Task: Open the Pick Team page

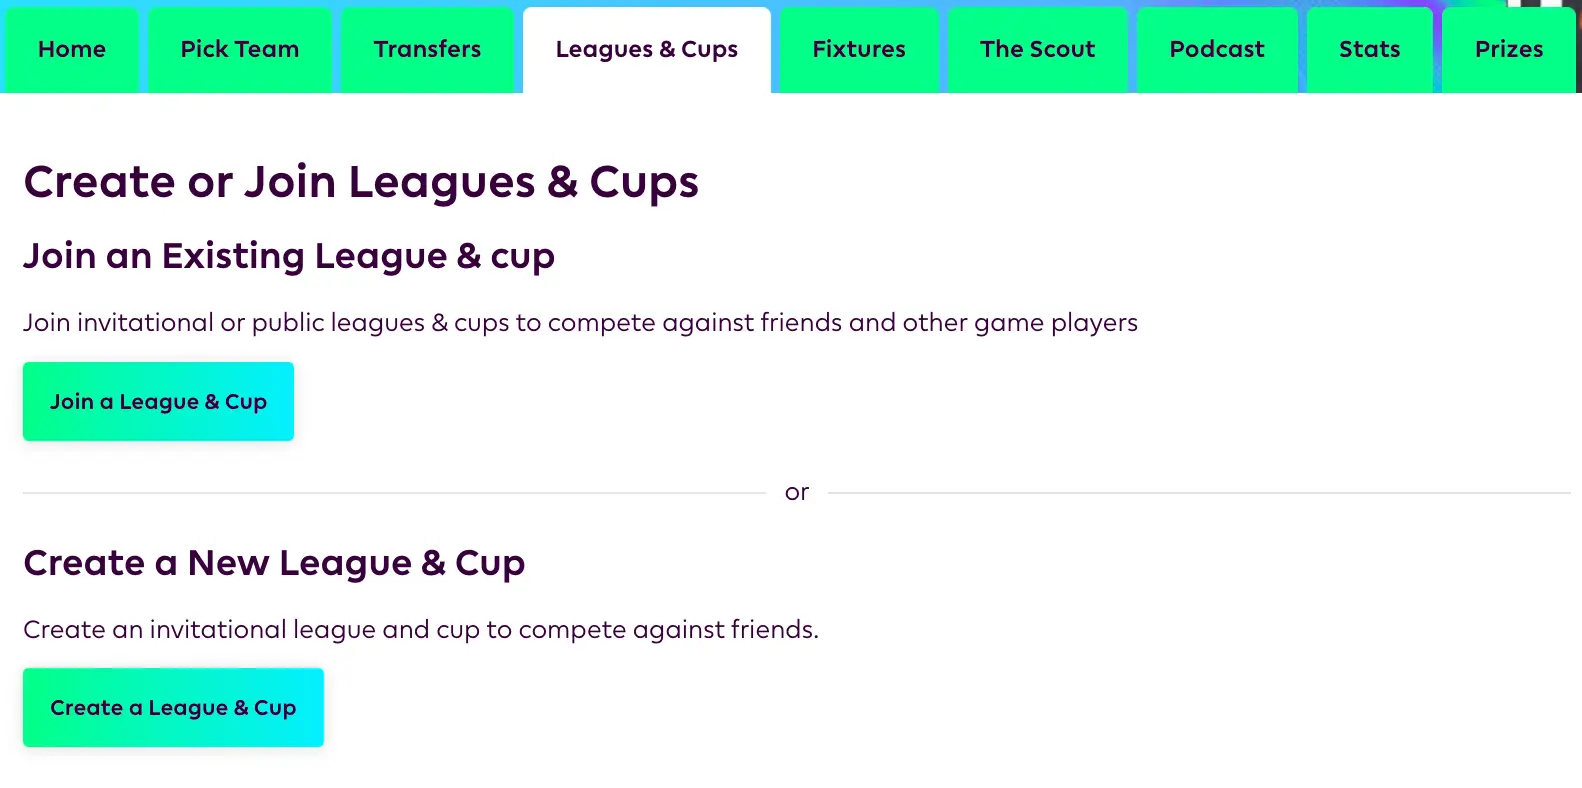Action: click(240, 49)
